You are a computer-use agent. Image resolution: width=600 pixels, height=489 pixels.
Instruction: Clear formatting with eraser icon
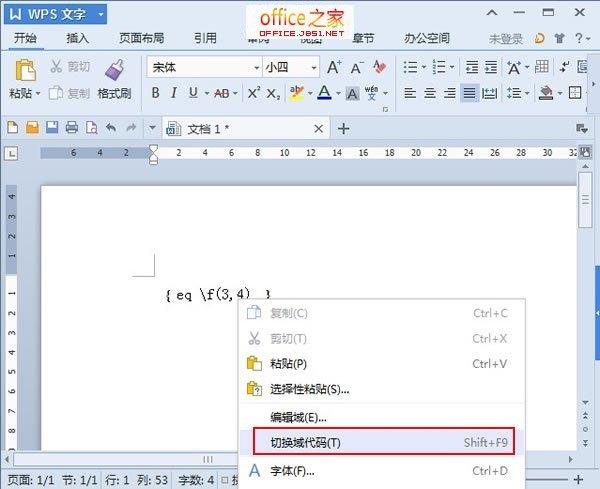379,67
